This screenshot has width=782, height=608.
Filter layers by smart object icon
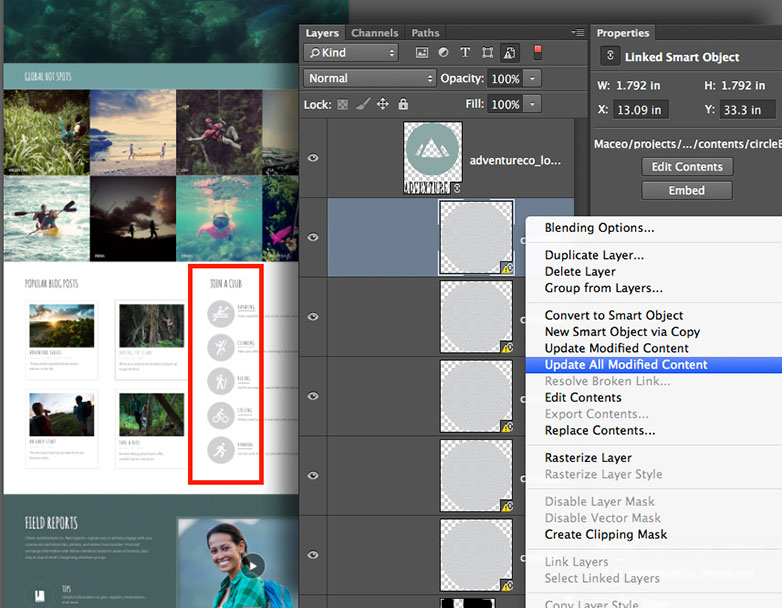[509, 52]
